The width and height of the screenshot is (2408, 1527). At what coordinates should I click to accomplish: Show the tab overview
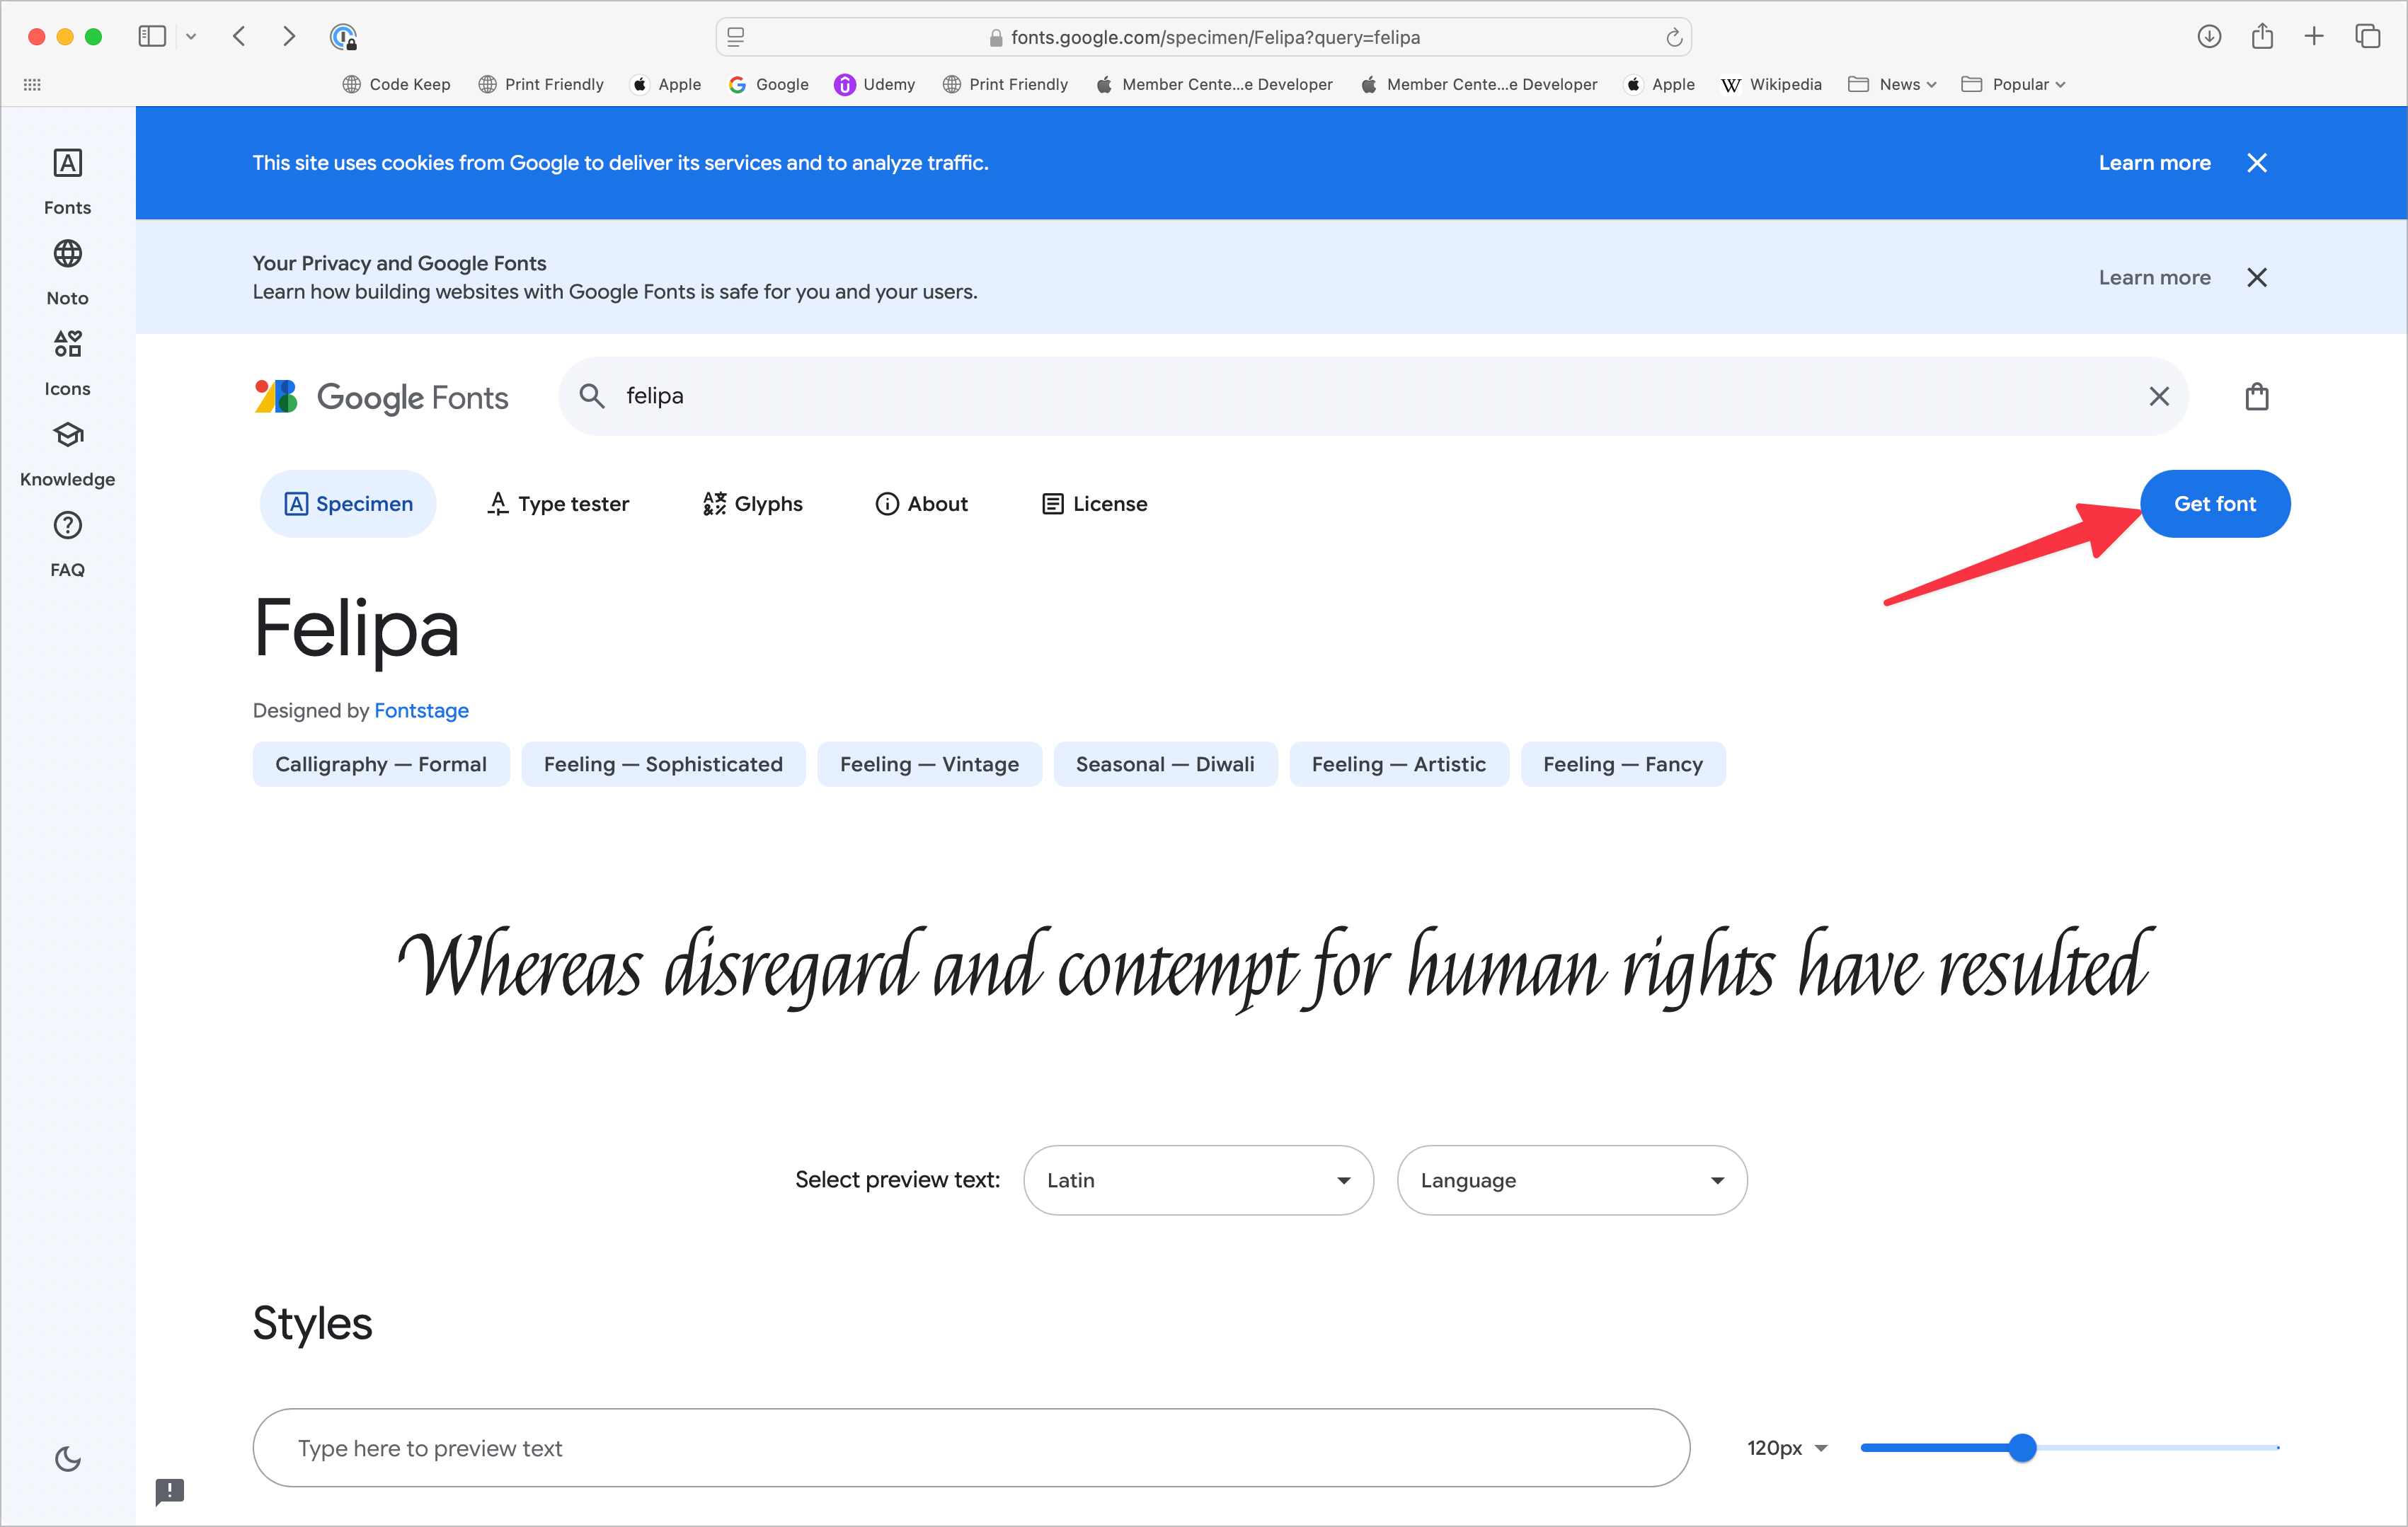(2367, 37)
